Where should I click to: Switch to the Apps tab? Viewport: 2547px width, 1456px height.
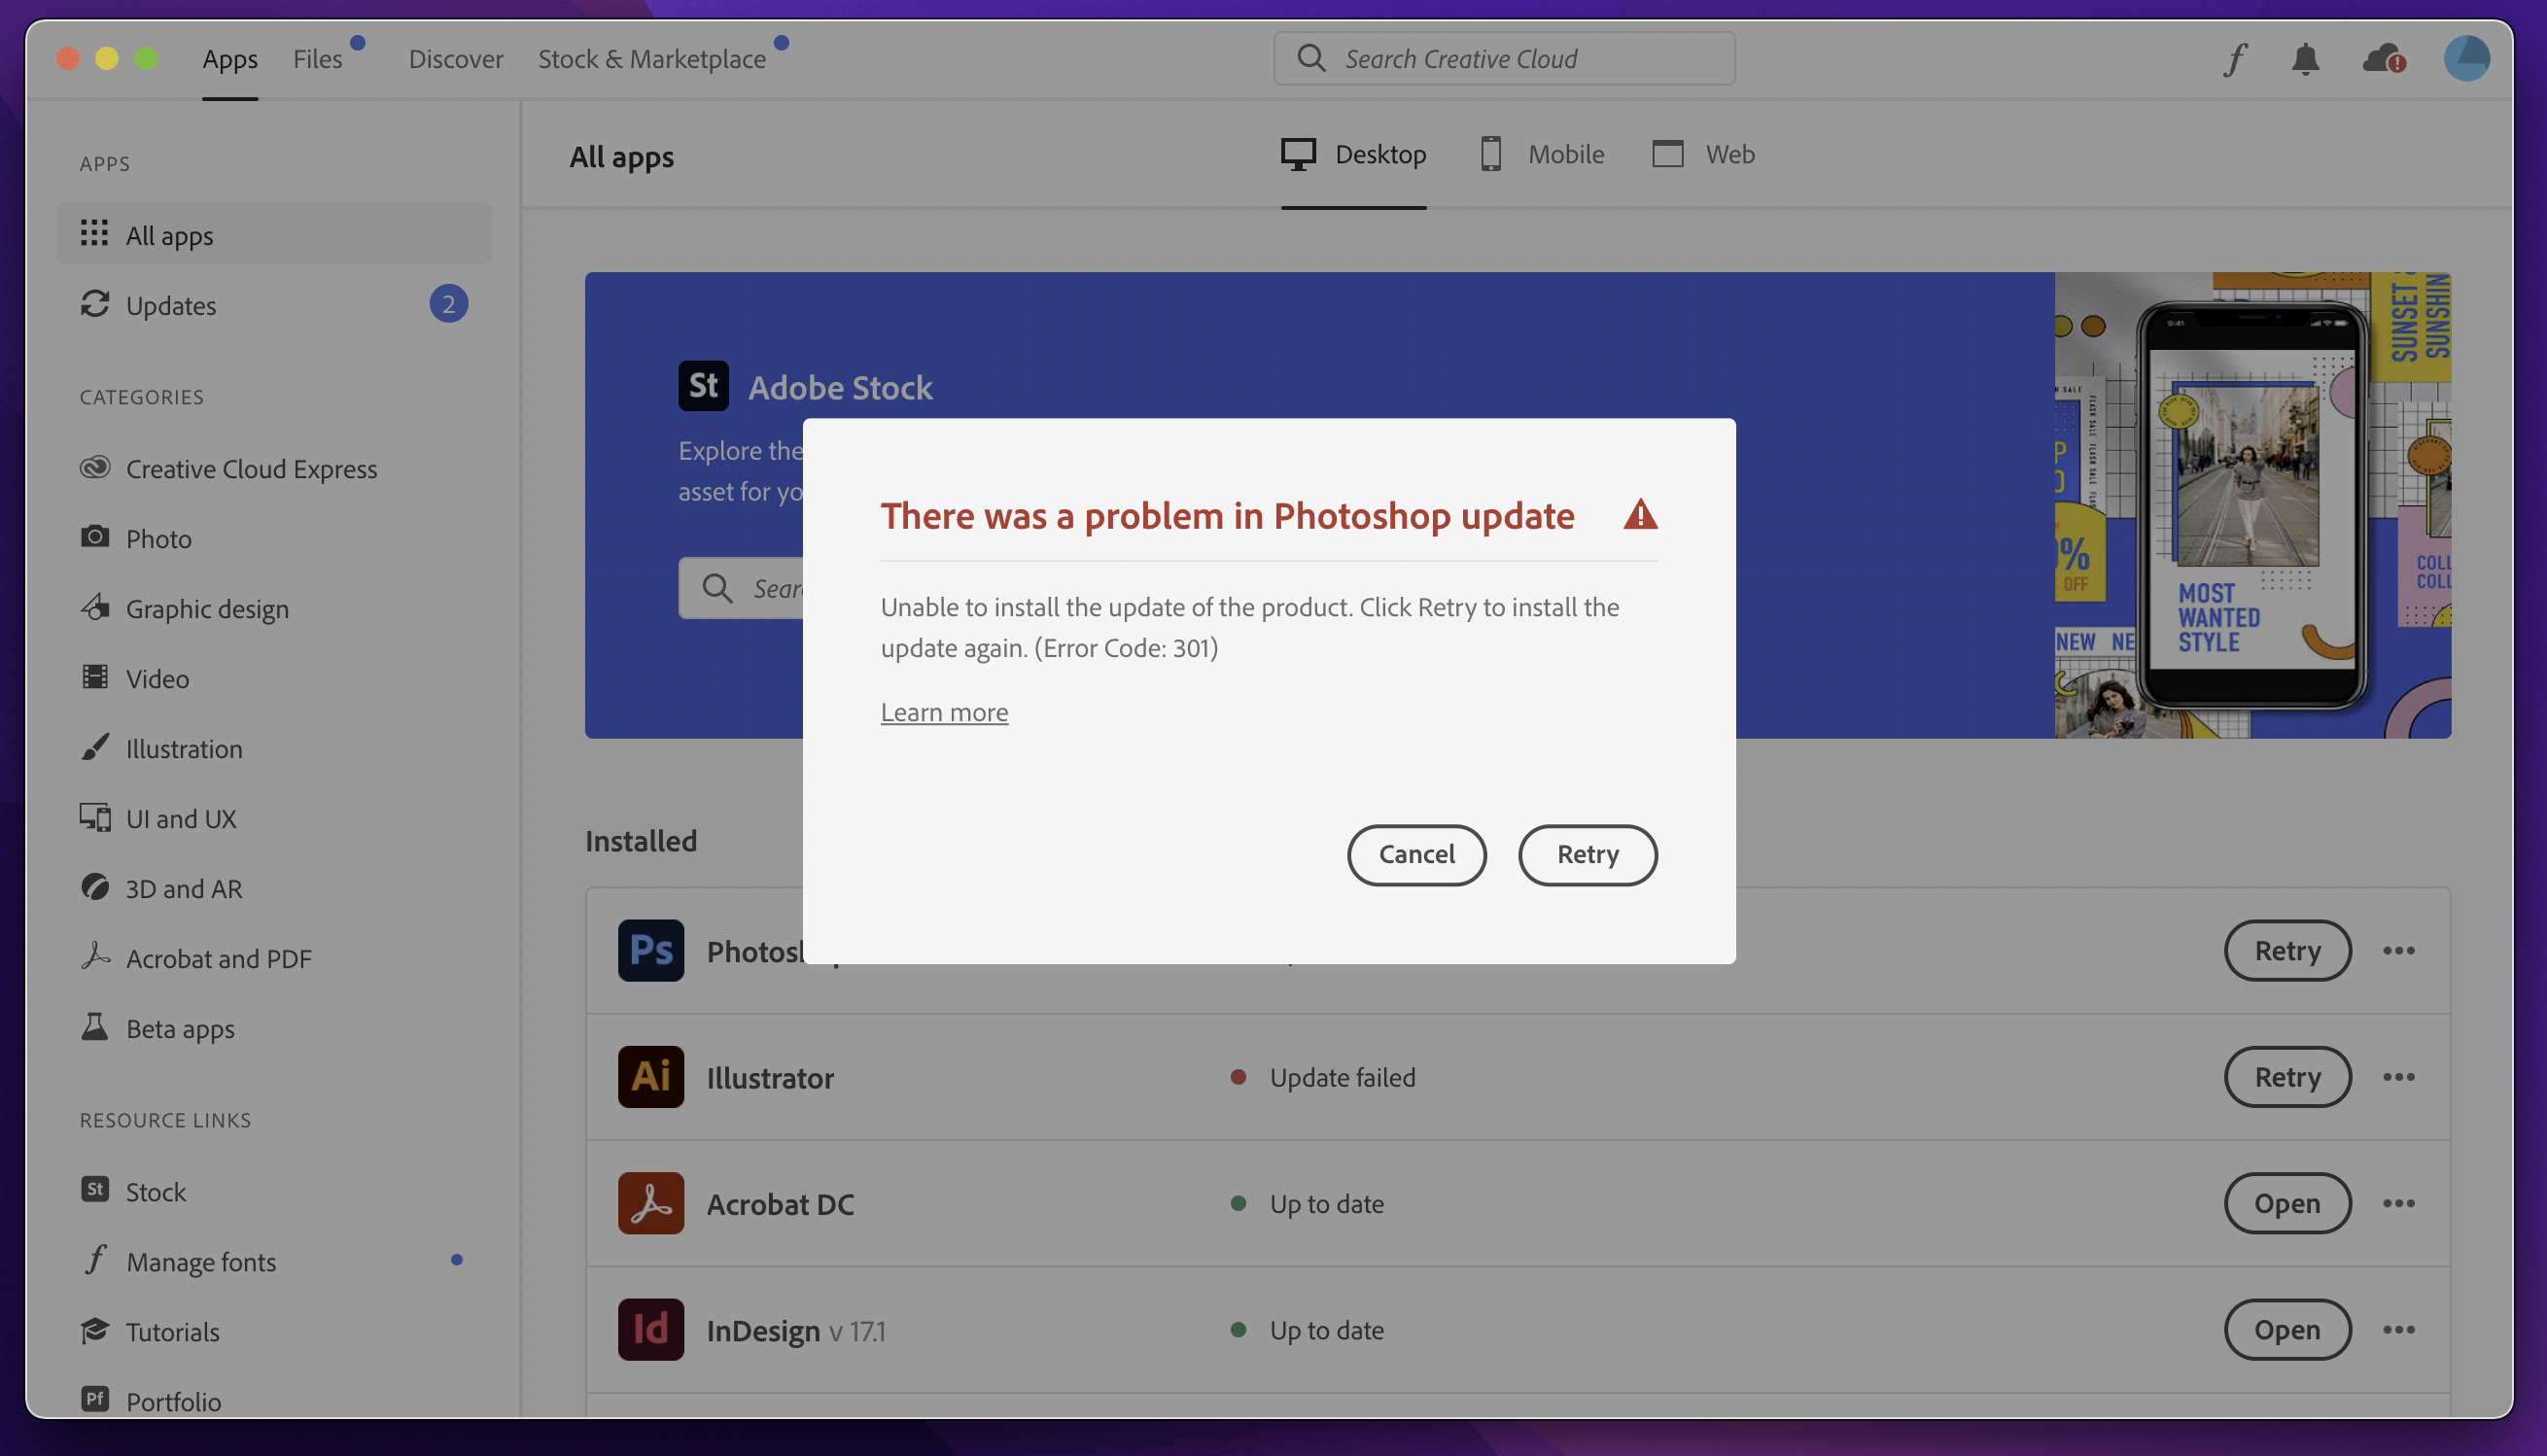click(x=230, y=59)
